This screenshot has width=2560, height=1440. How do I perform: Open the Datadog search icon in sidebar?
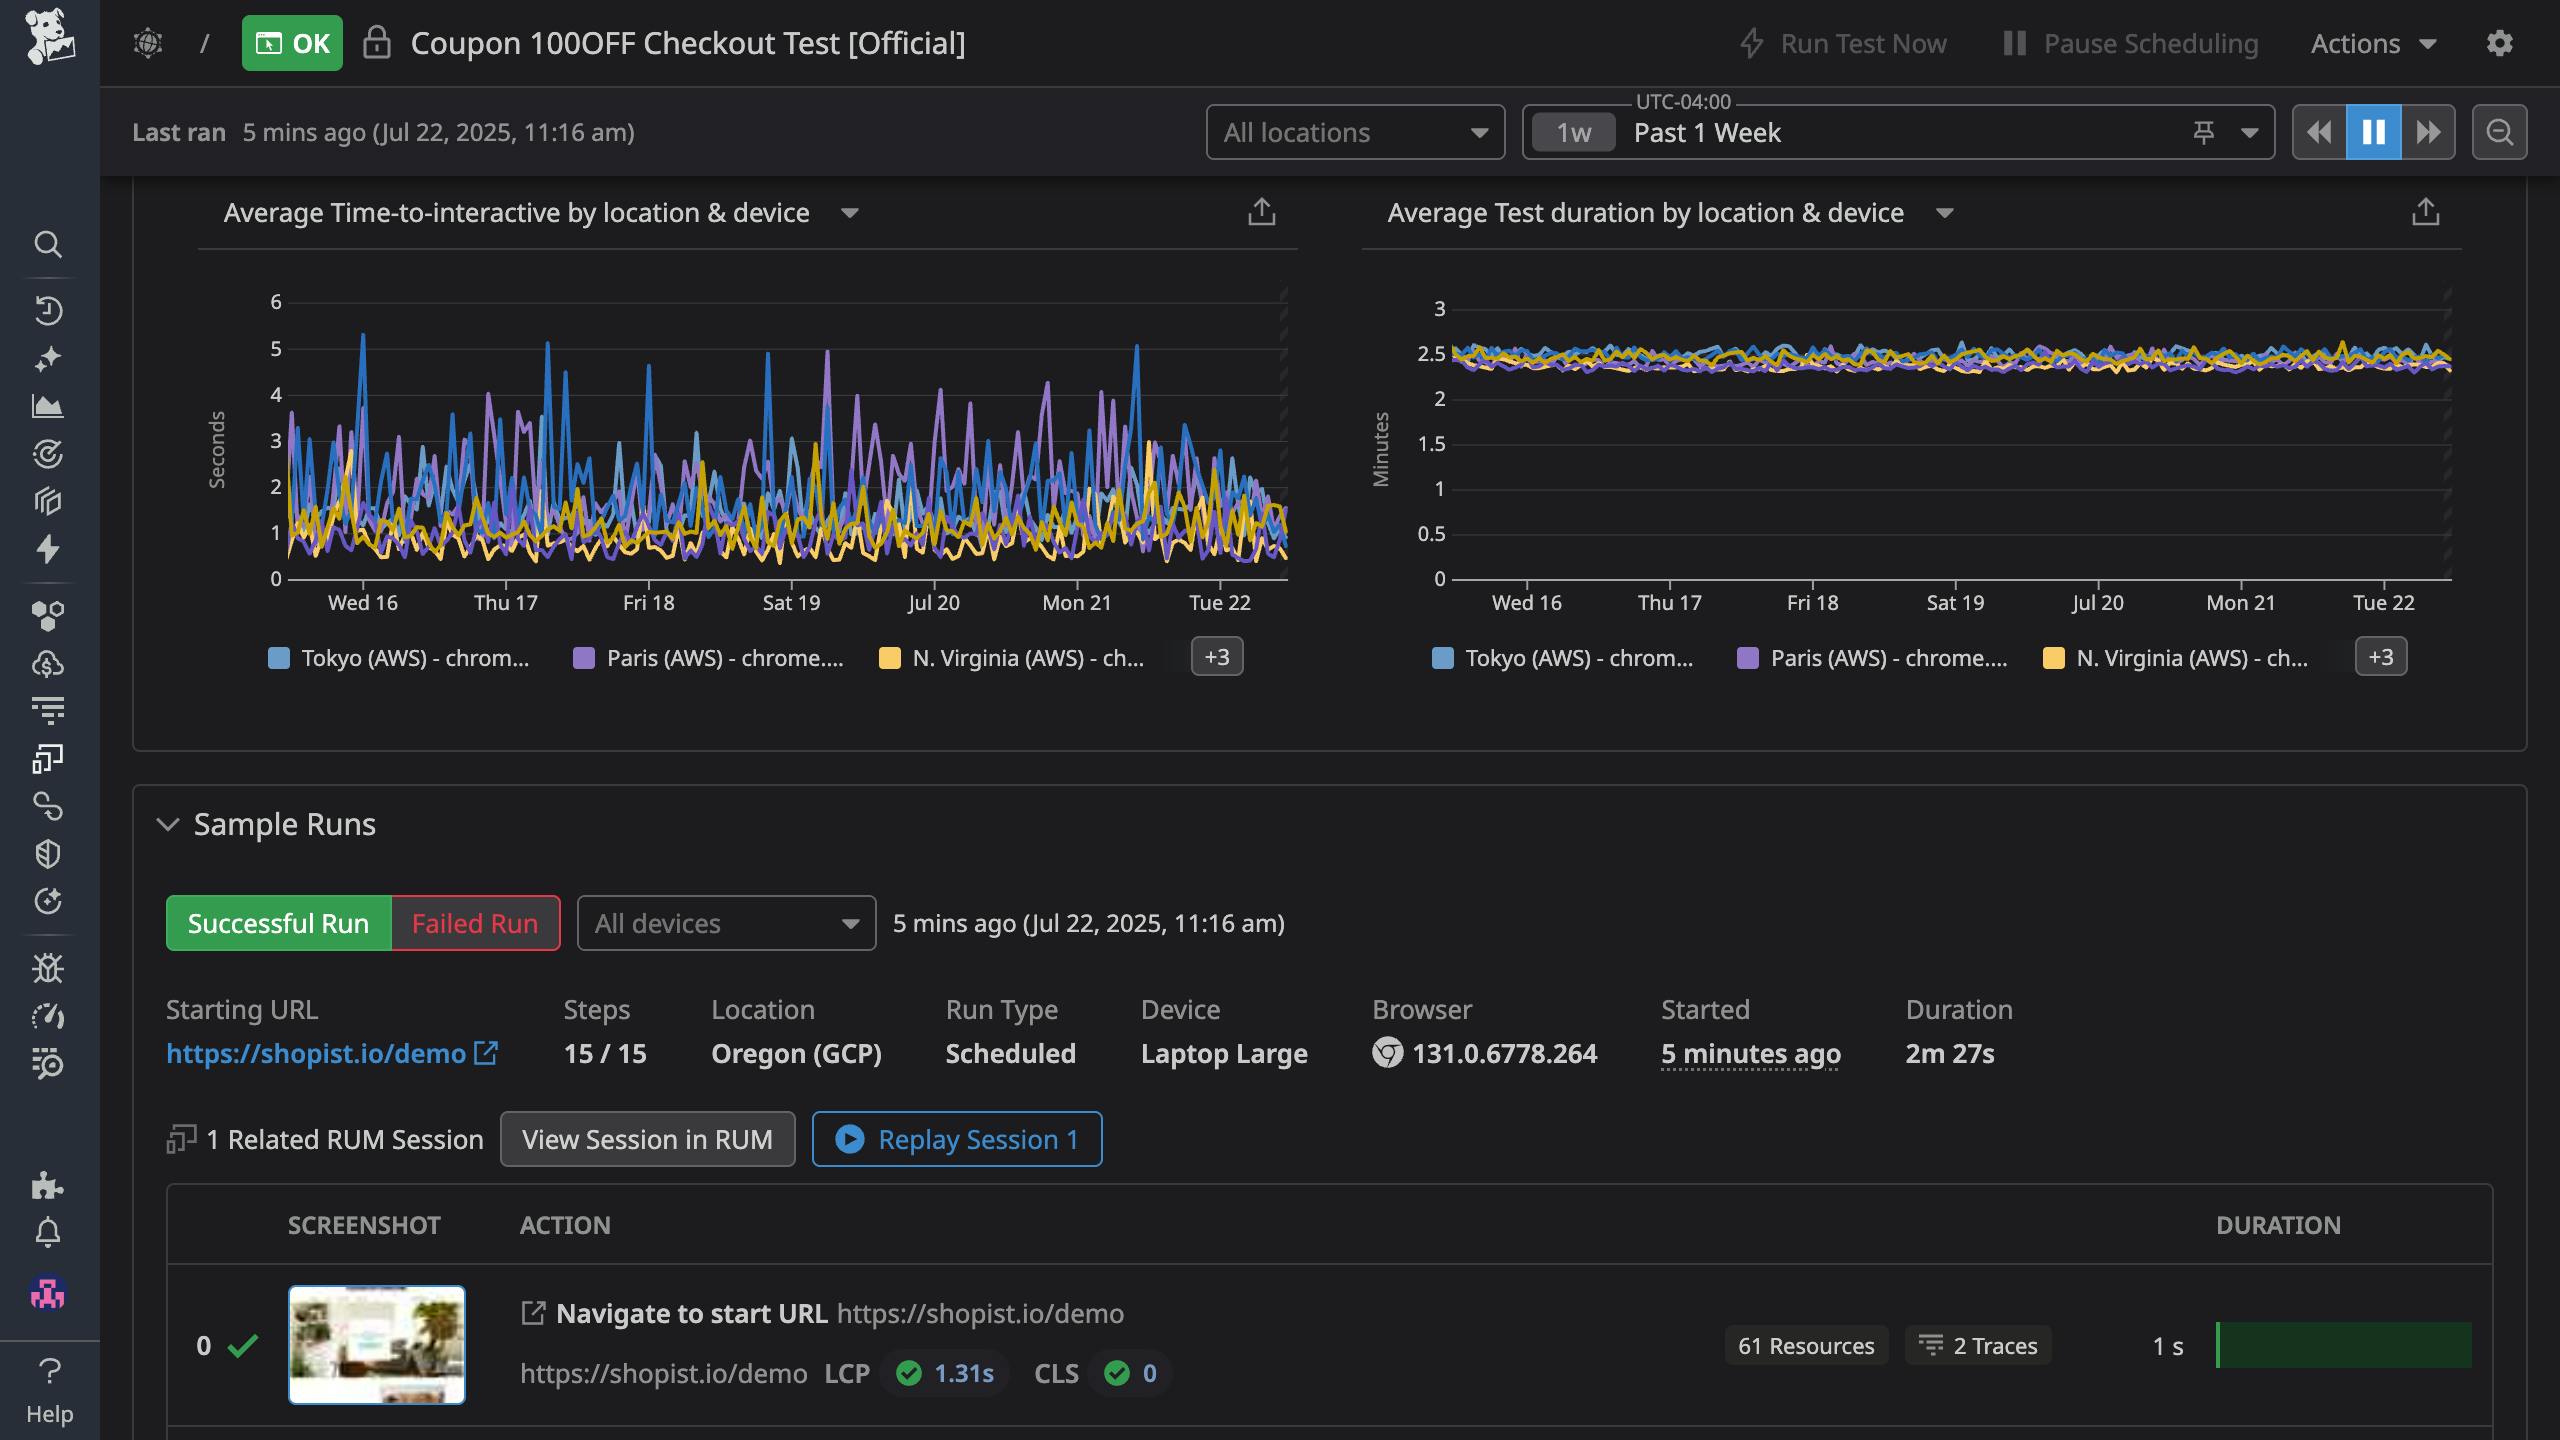(49, 245)
